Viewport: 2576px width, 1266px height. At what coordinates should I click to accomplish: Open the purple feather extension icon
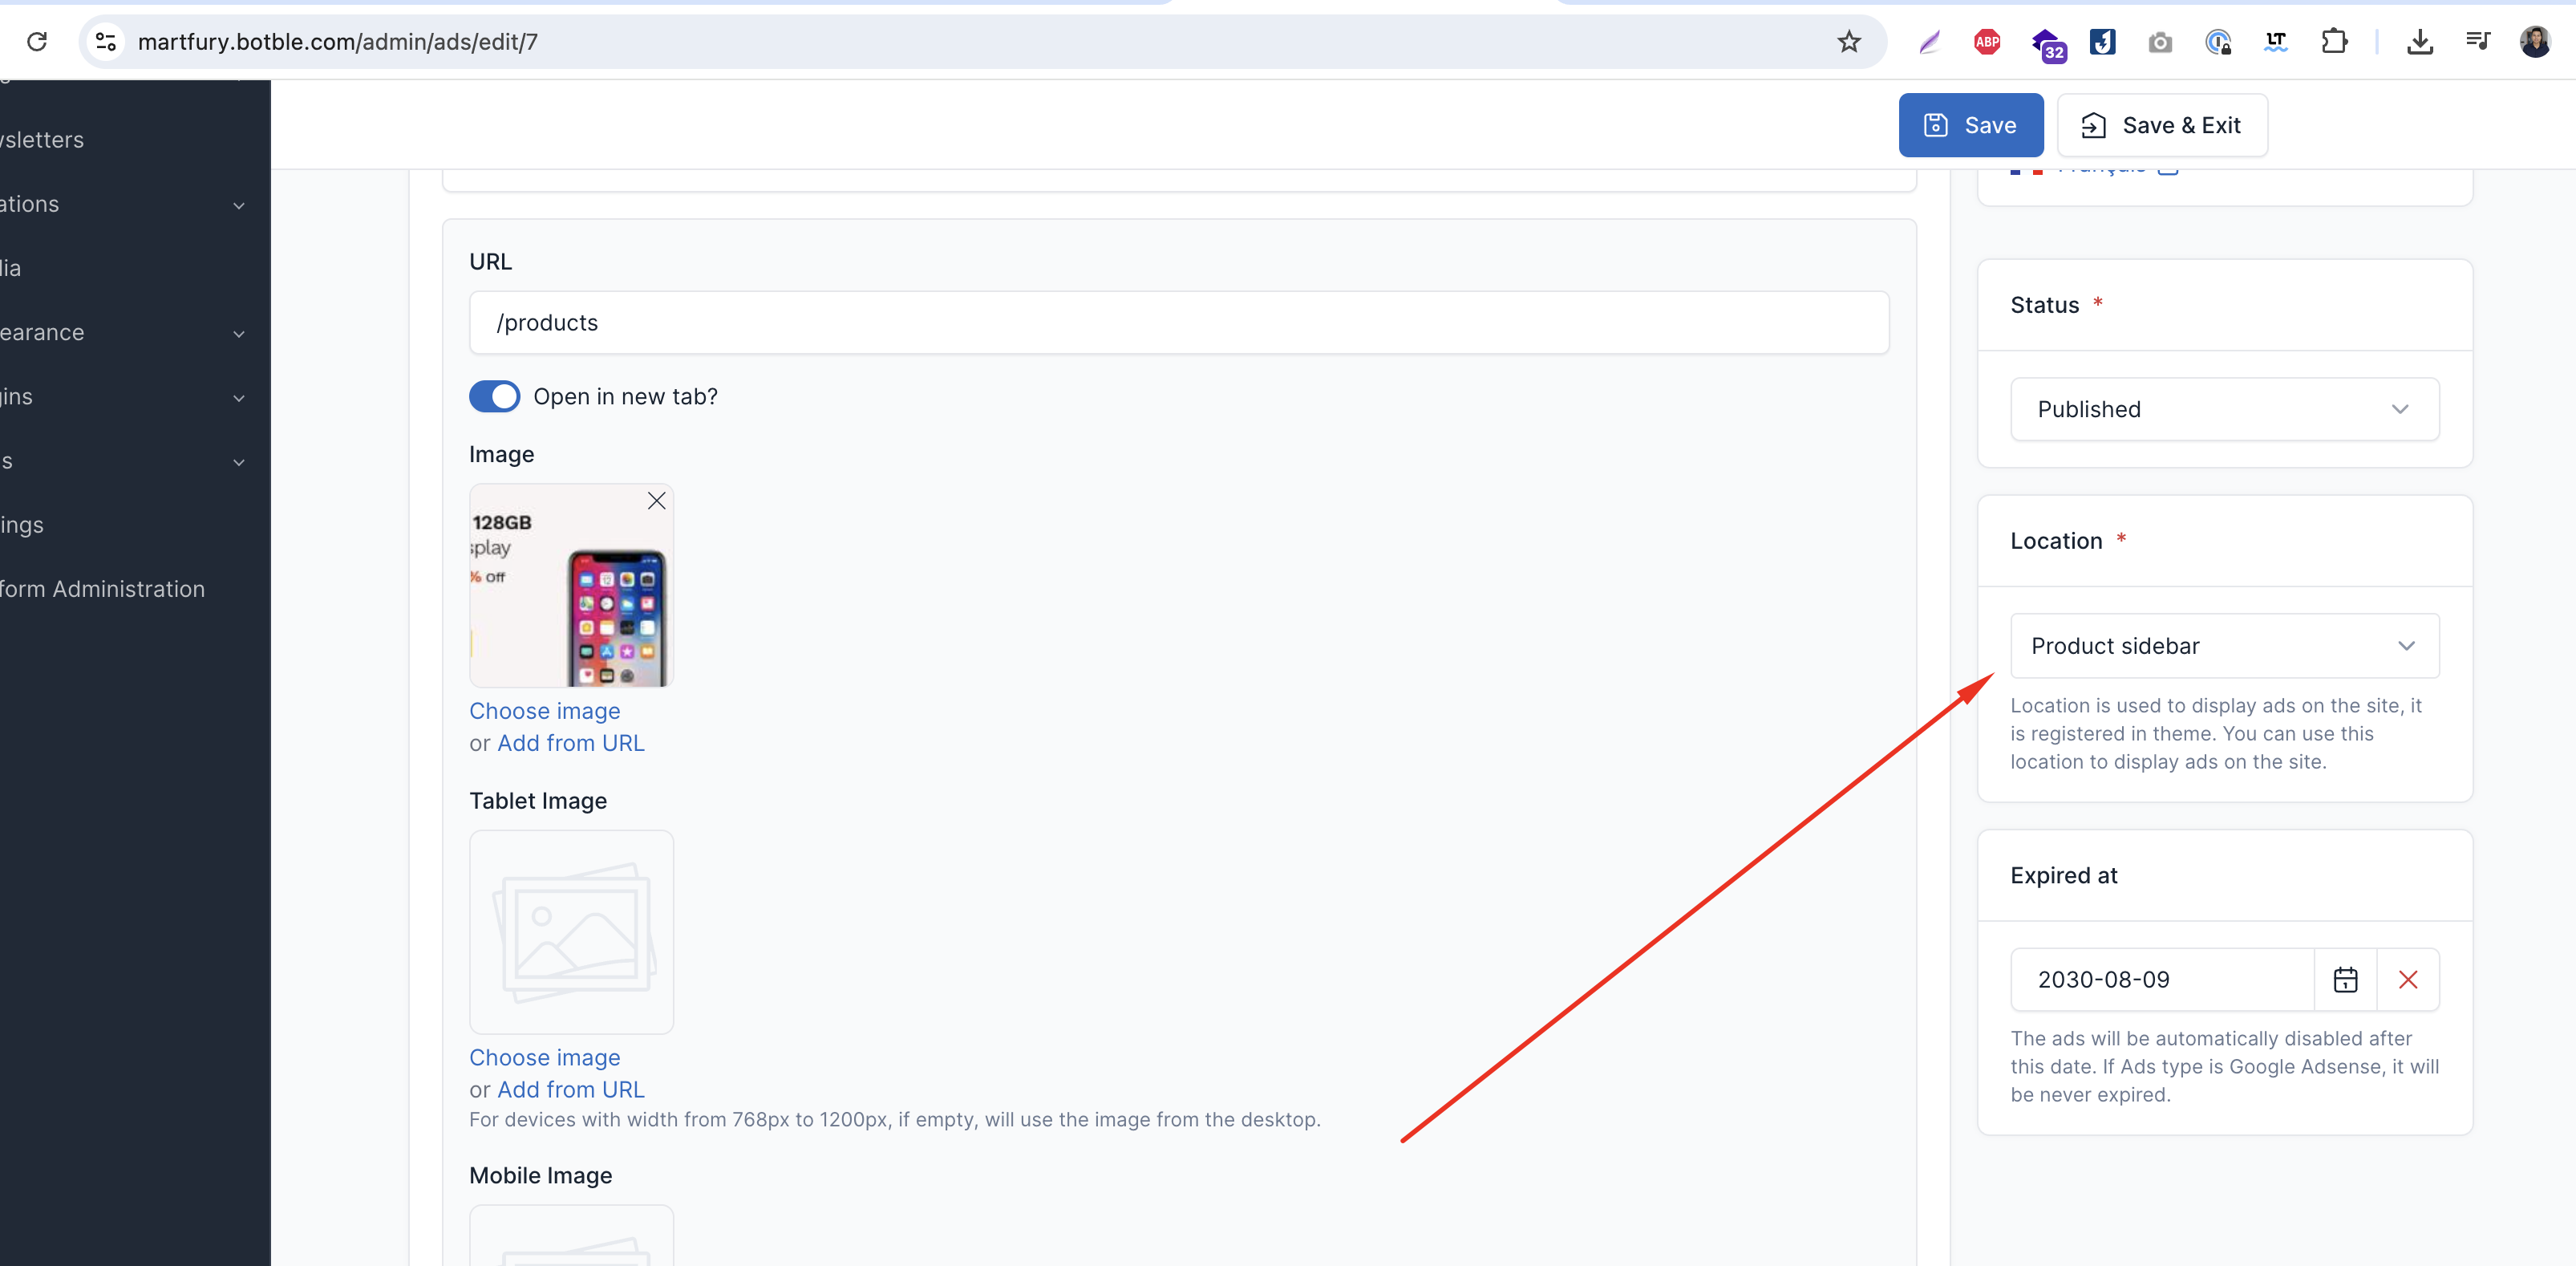click(x=1930, y=41)
